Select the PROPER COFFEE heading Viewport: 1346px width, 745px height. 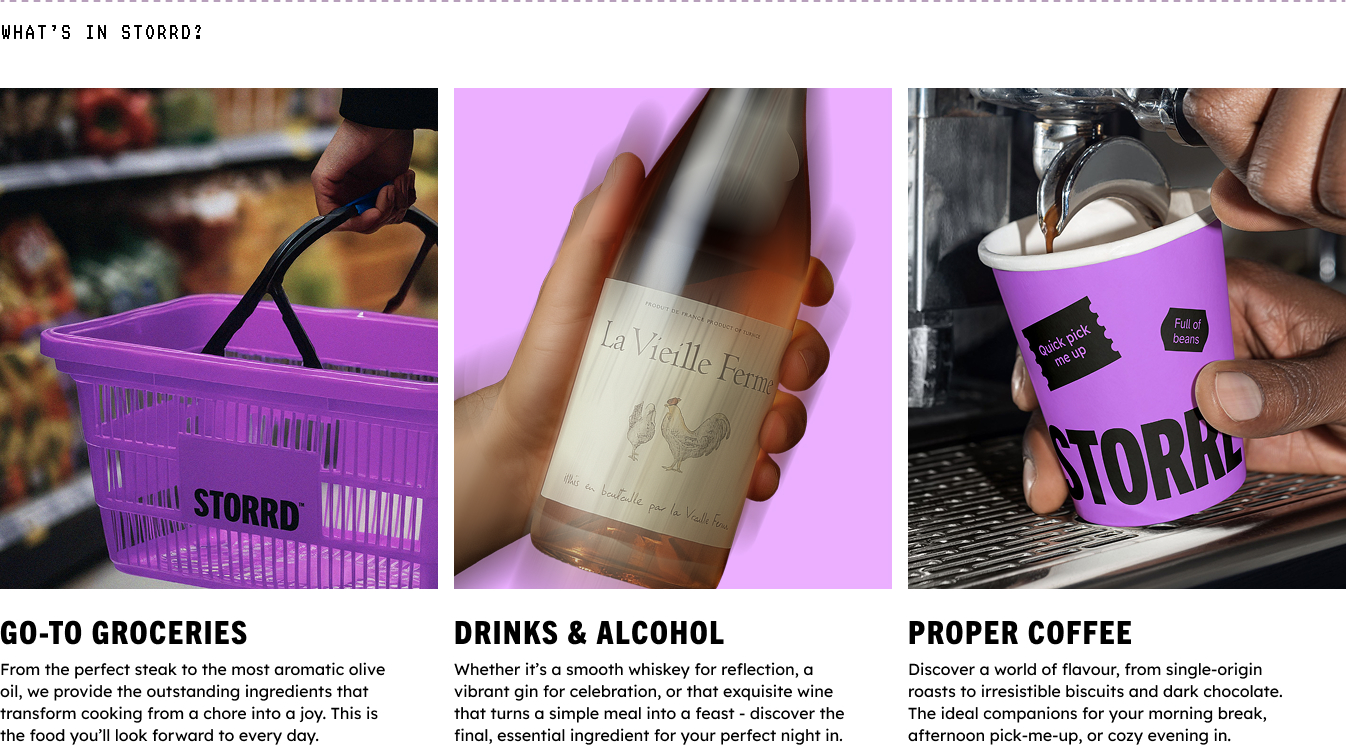(x=1020, y=633)
